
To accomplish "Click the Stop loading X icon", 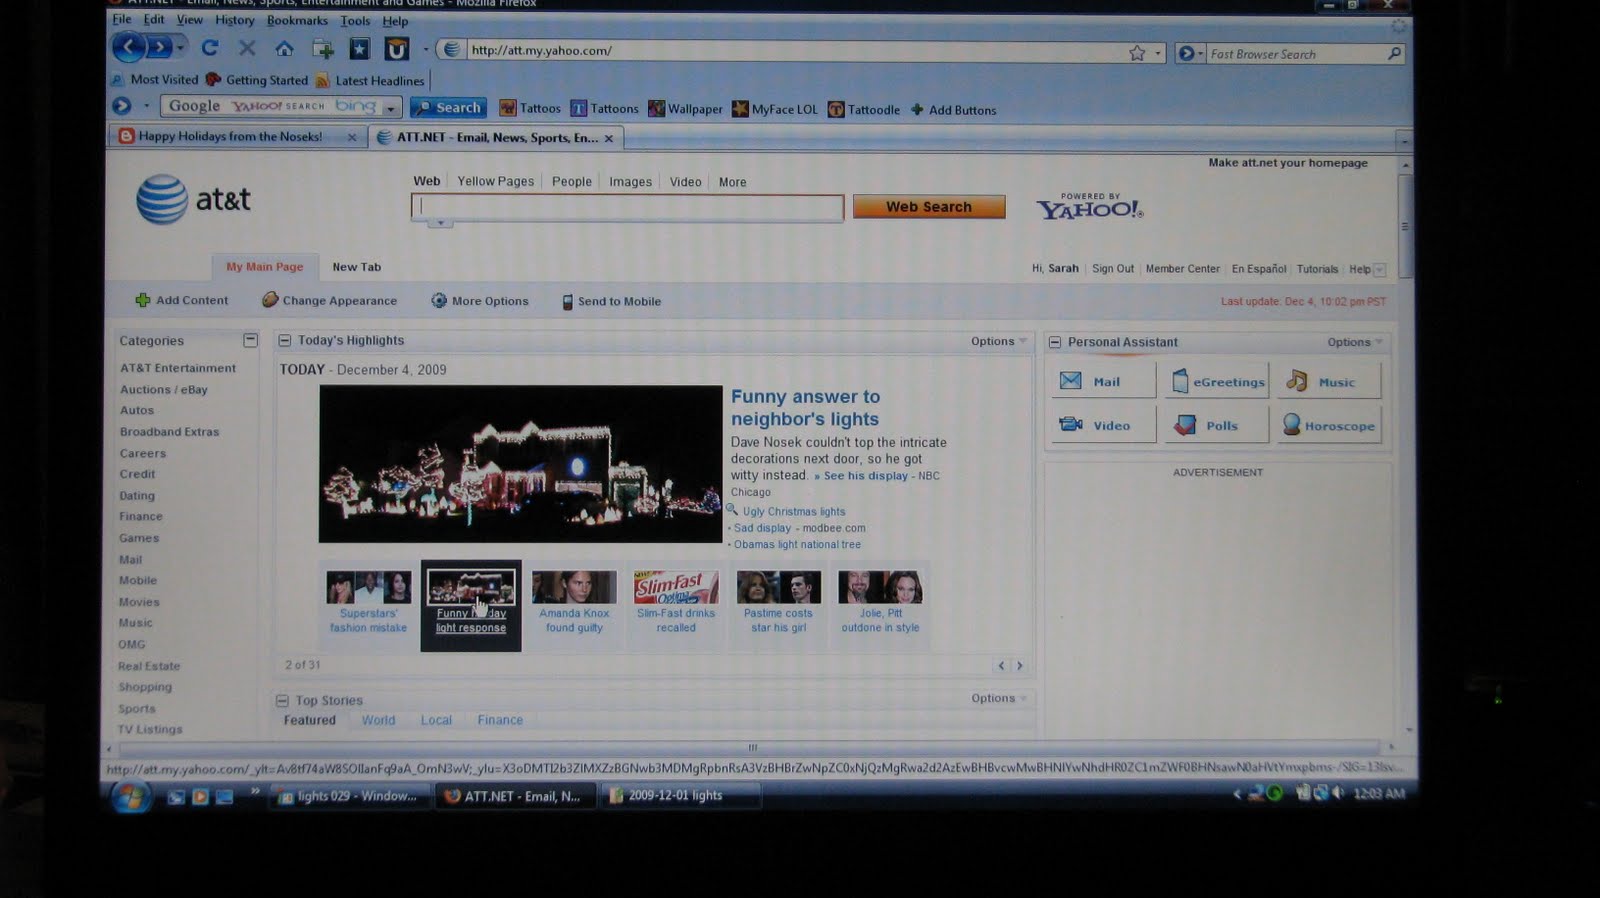I will pos(247,48).
